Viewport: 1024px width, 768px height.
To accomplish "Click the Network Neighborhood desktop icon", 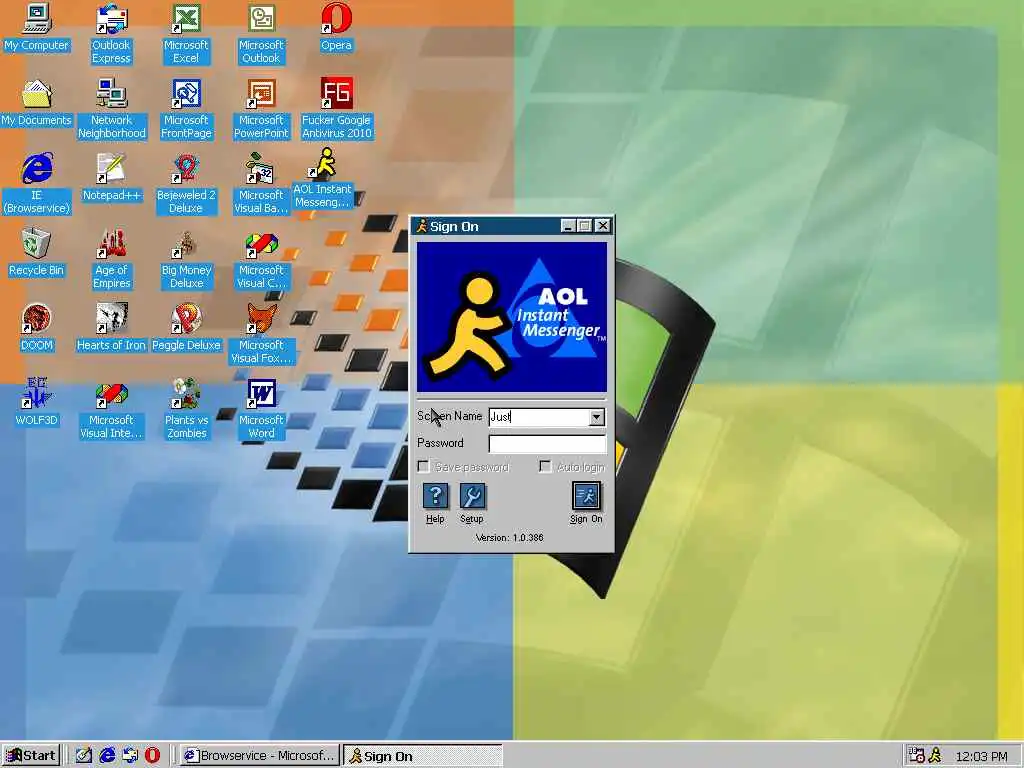I will [112, 108].
